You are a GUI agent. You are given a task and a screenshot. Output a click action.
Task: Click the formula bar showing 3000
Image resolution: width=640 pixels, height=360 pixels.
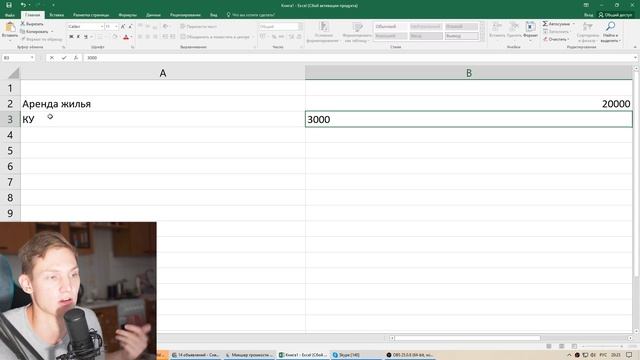[358, 58]
